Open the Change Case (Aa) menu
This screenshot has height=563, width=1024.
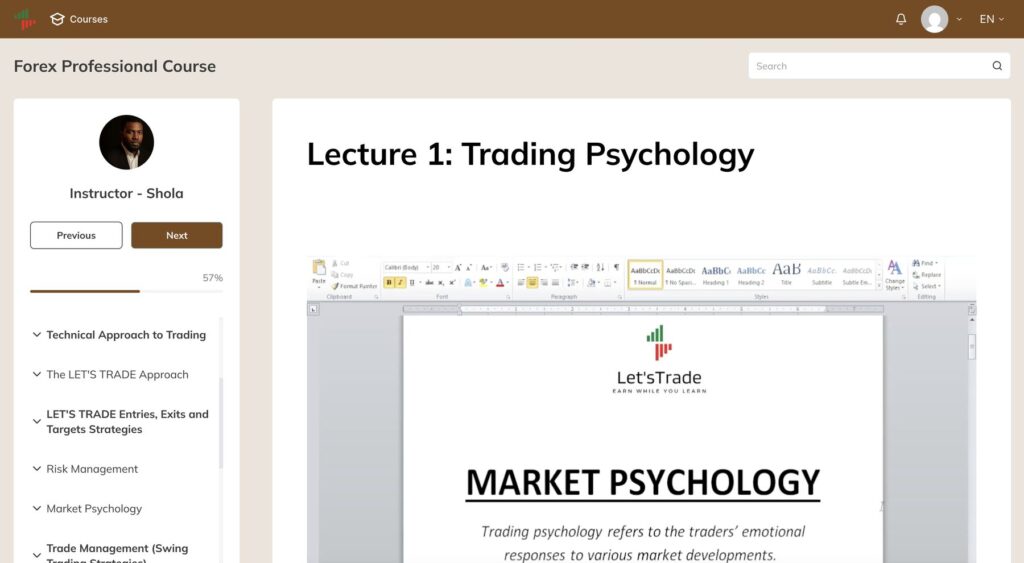coord(487,268)
